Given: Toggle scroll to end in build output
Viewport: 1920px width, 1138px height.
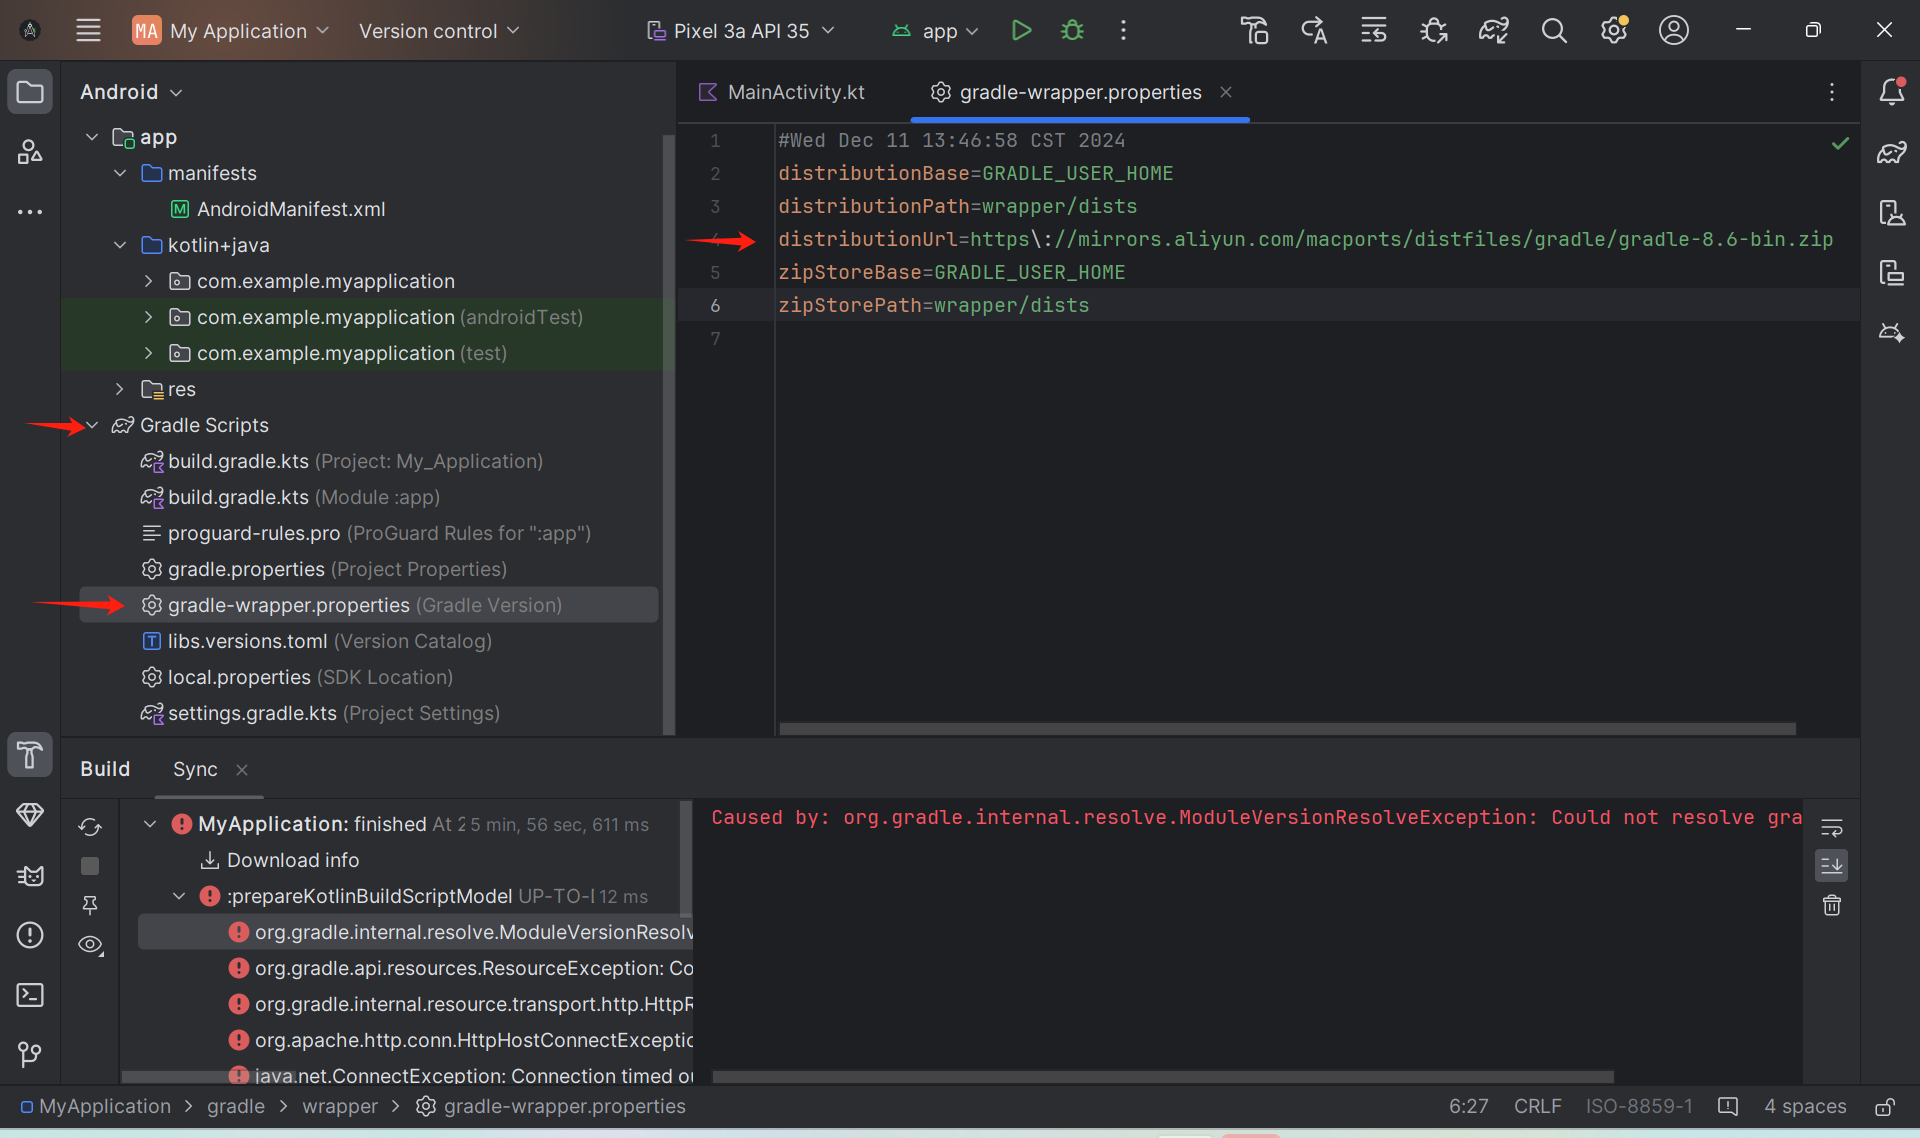Looking at the screenshot, I should pyautogui.click(x=1831, y=866).
